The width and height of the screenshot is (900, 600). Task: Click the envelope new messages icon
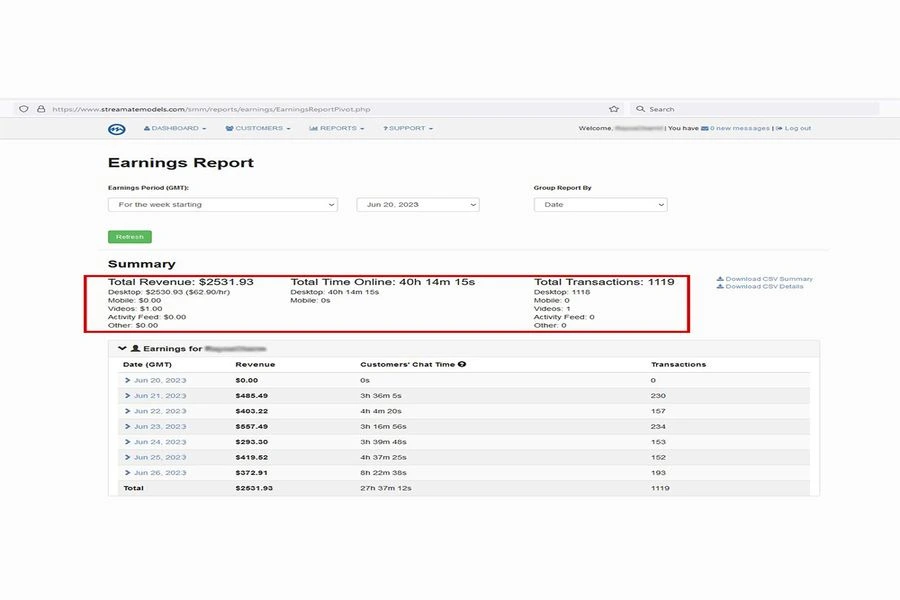click(x=704, y=129)
